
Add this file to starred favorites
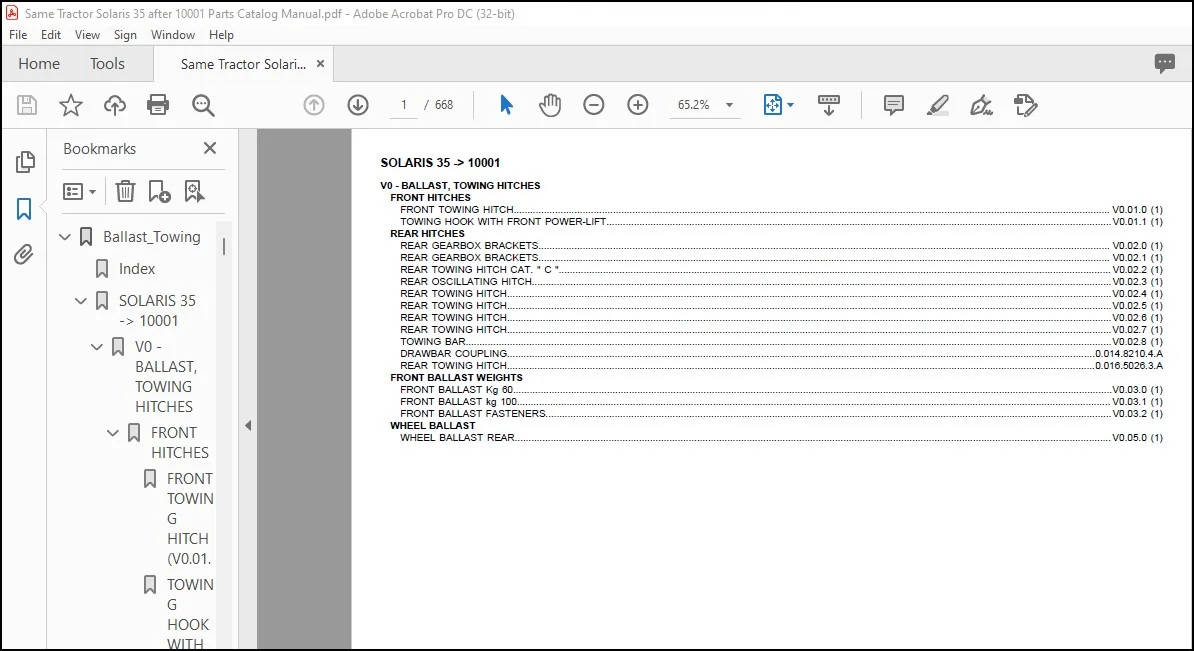(x=71, y=105)
